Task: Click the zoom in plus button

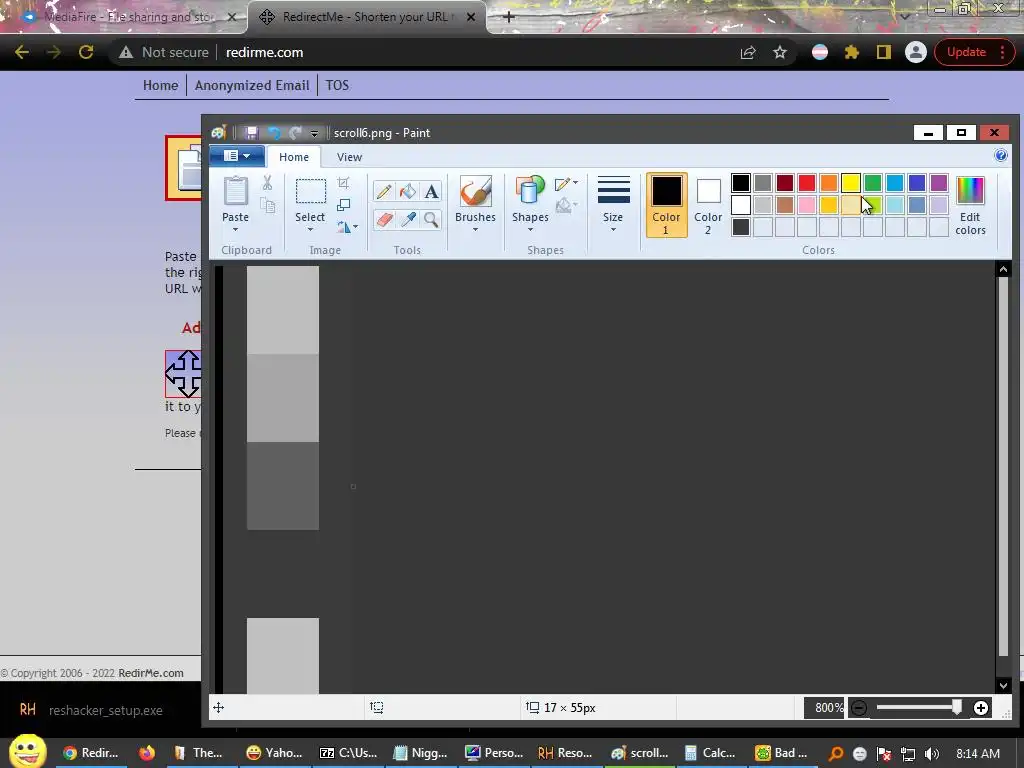Action: pyautogui.click(x=980, y=708)
